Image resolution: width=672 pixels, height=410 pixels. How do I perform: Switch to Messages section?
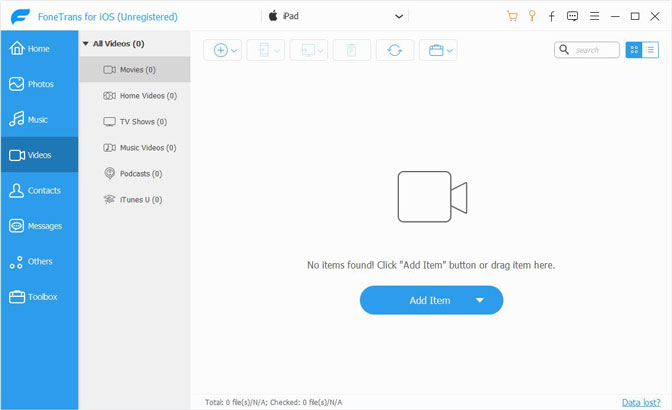tap(39, 226)
